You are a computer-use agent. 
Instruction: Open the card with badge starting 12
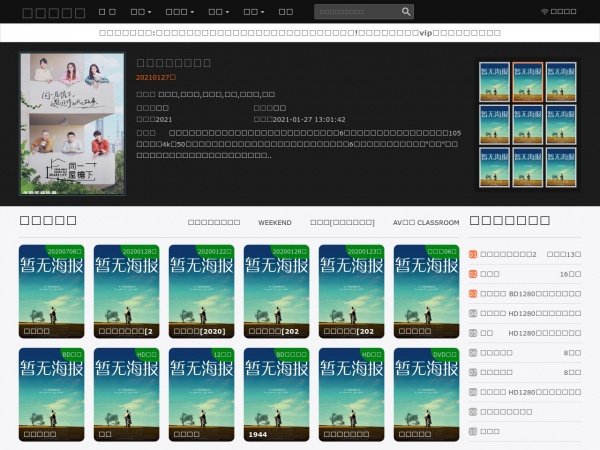point(201,395)
